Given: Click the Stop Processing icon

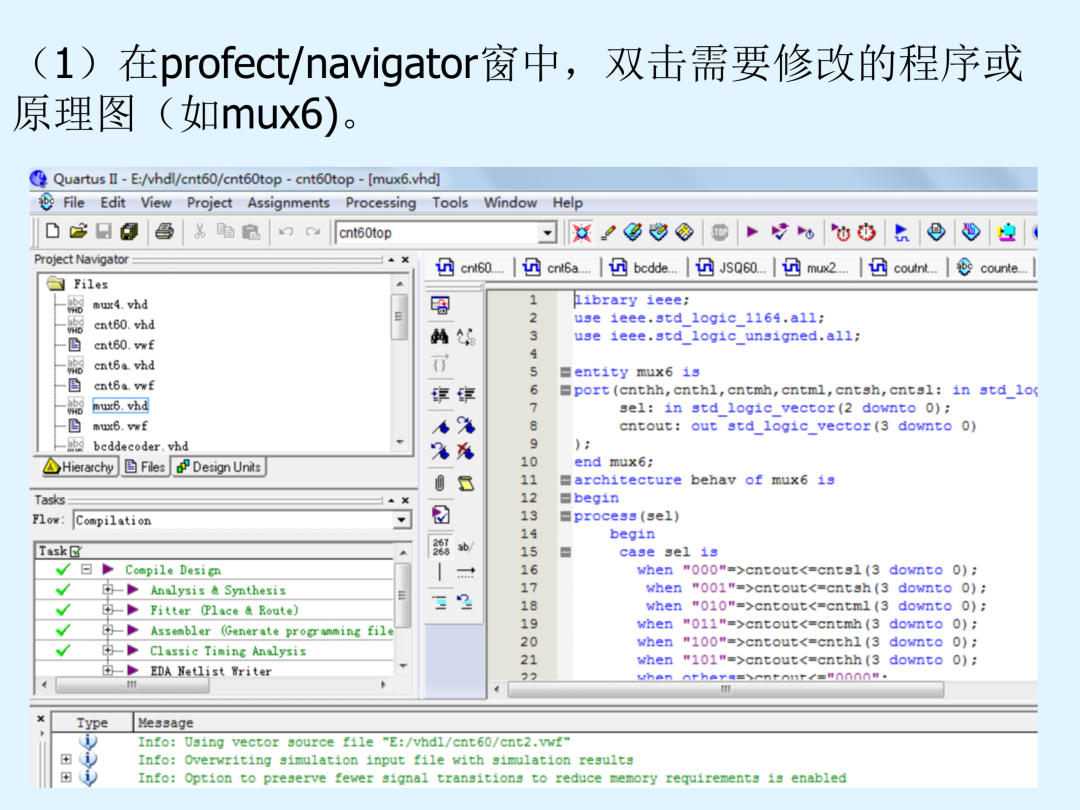Looking at the screenshot, I should pos(719,232).
